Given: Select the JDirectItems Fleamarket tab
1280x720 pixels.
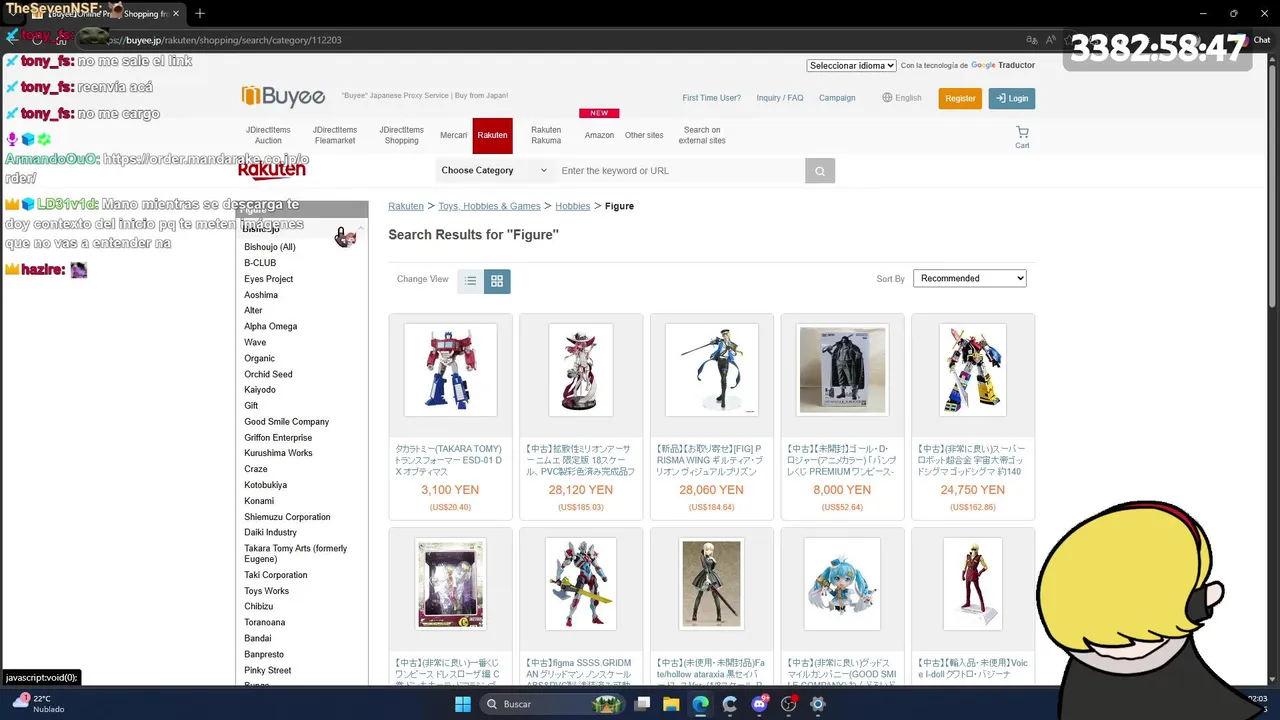Looking at the screenshot, I should [x=334, y=135].
